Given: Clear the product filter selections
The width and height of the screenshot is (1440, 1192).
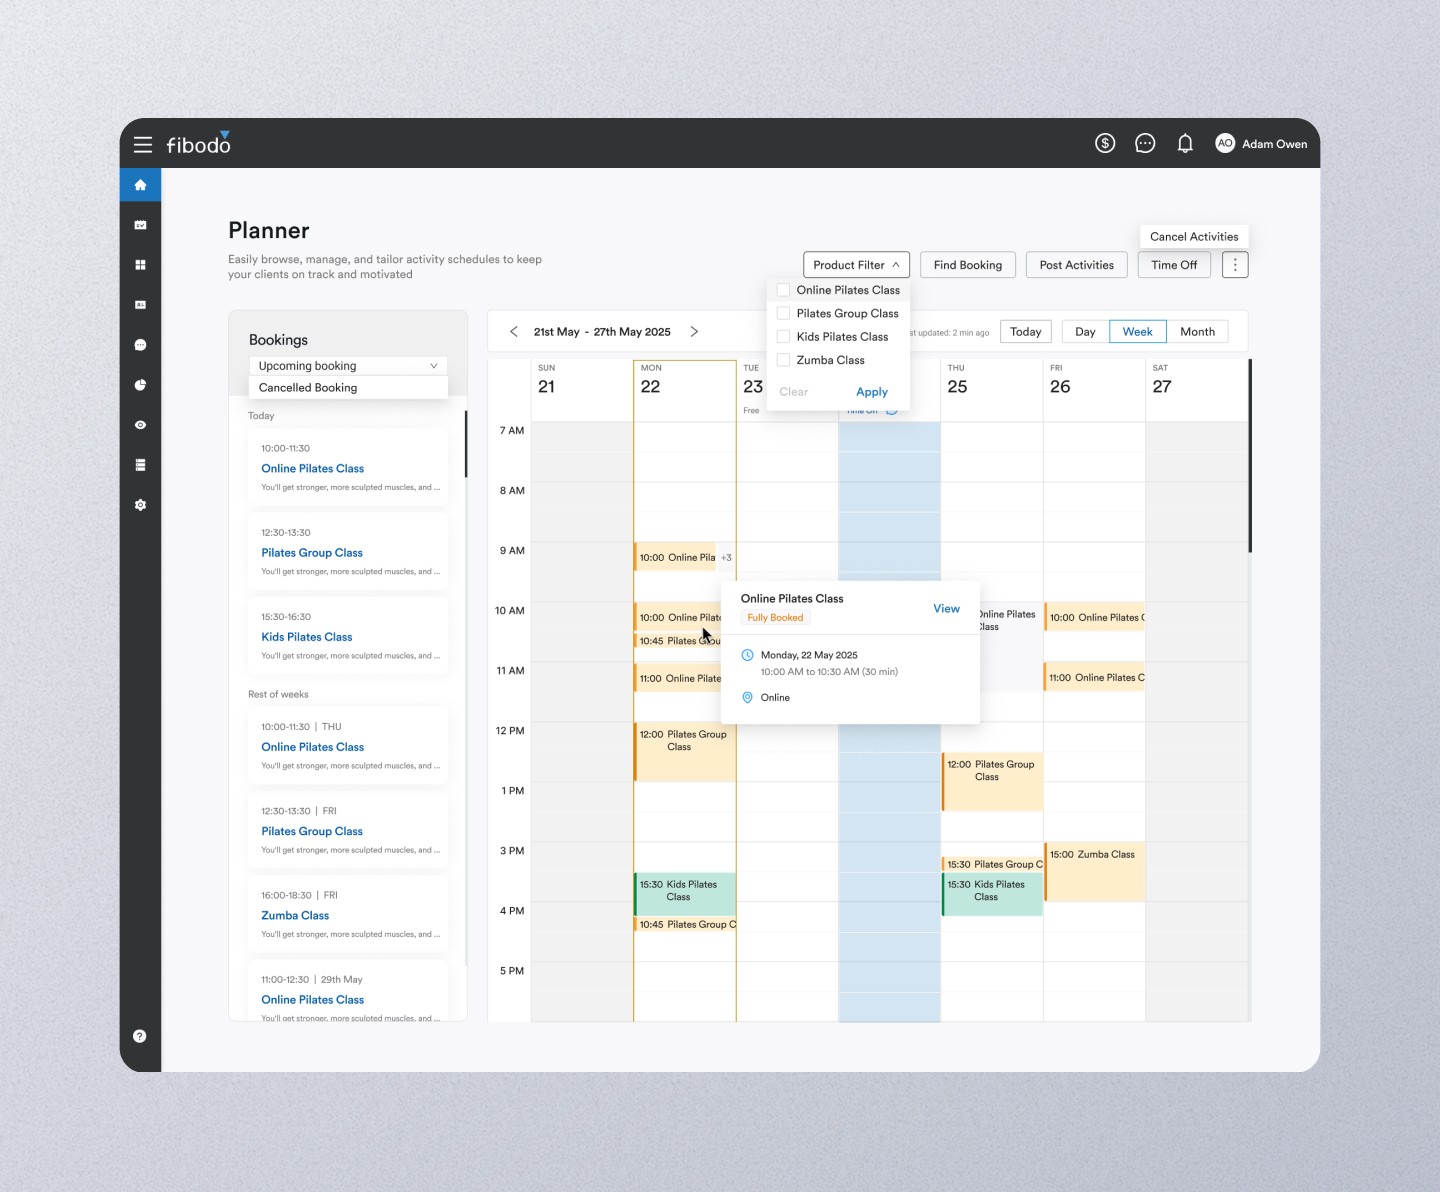Looking at the screenshot, I should [793, 392].
